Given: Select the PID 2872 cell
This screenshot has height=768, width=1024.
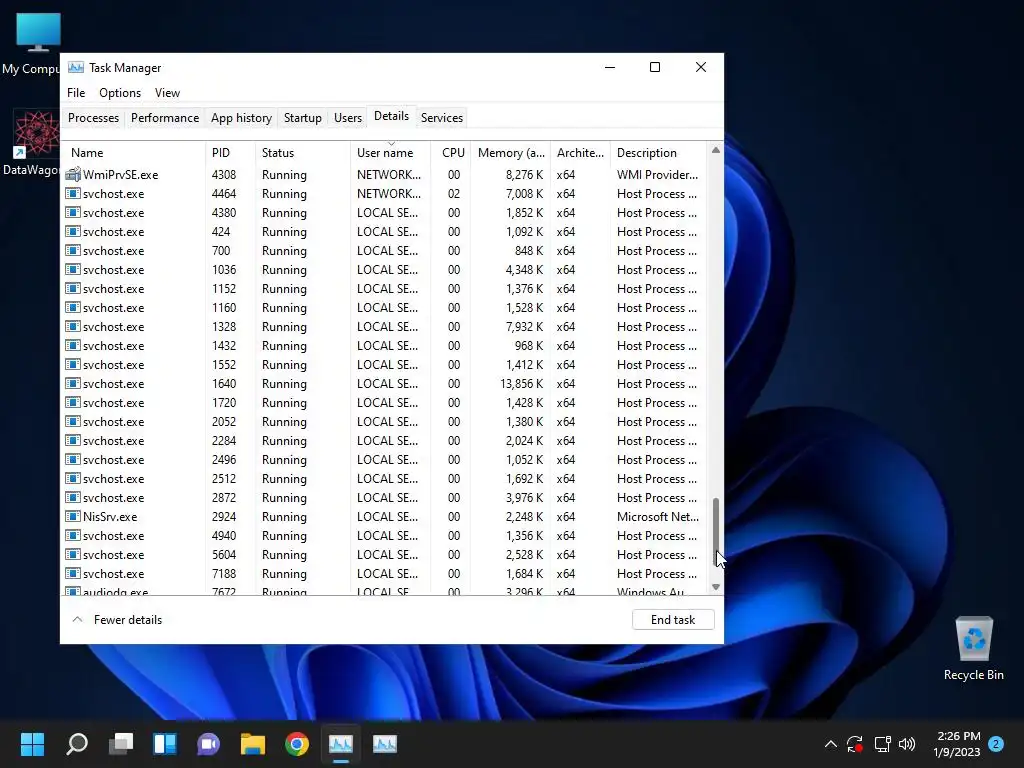Looking at the screenshot, I should point(224,498).
